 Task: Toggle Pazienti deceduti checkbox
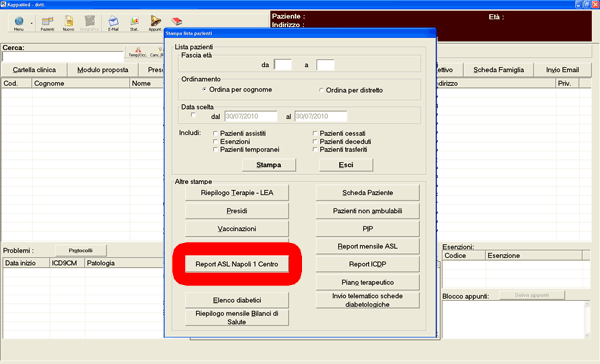315,142
